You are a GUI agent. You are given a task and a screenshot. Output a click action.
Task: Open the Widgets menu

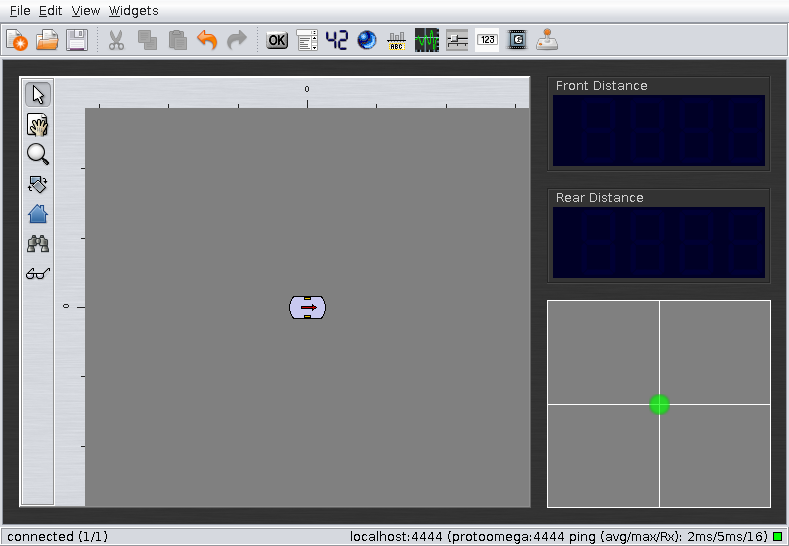coord(133,11)
